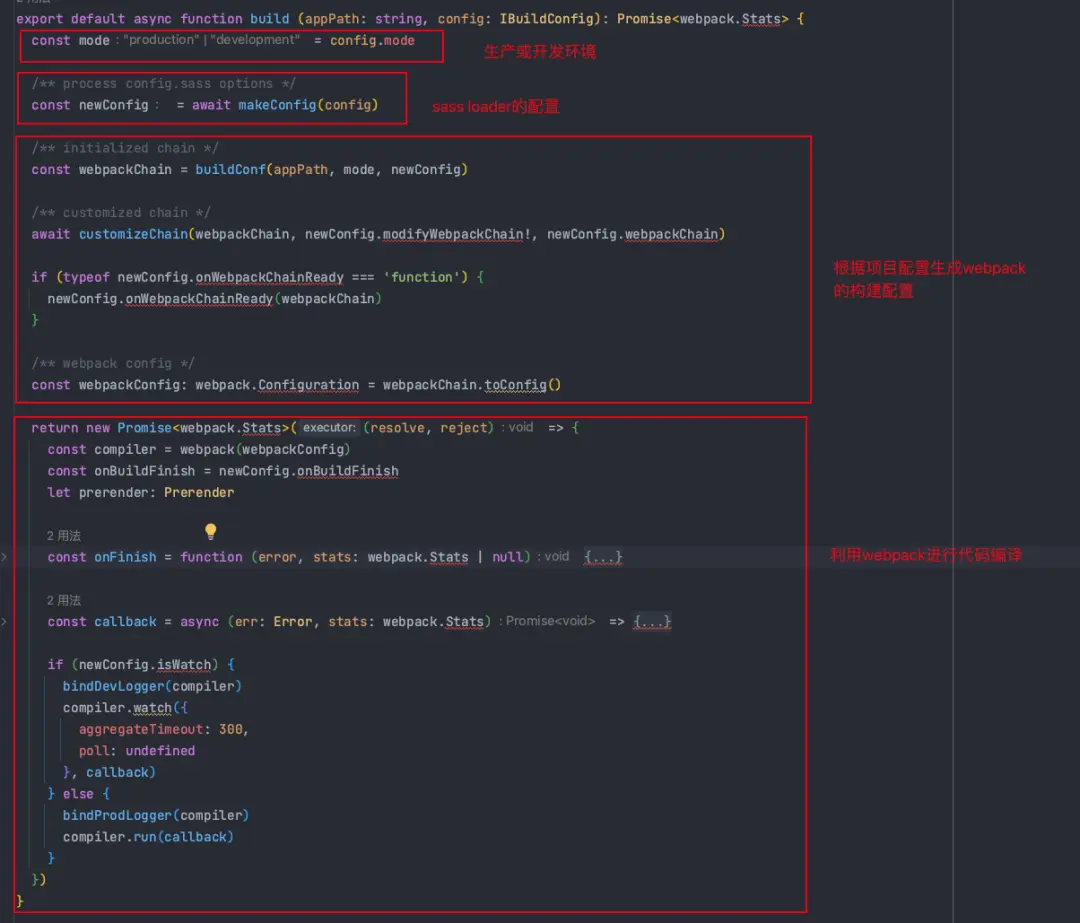
Task: Click the compiler.run(callback) call
Action: pyautogui.click(x=148, y=836)
